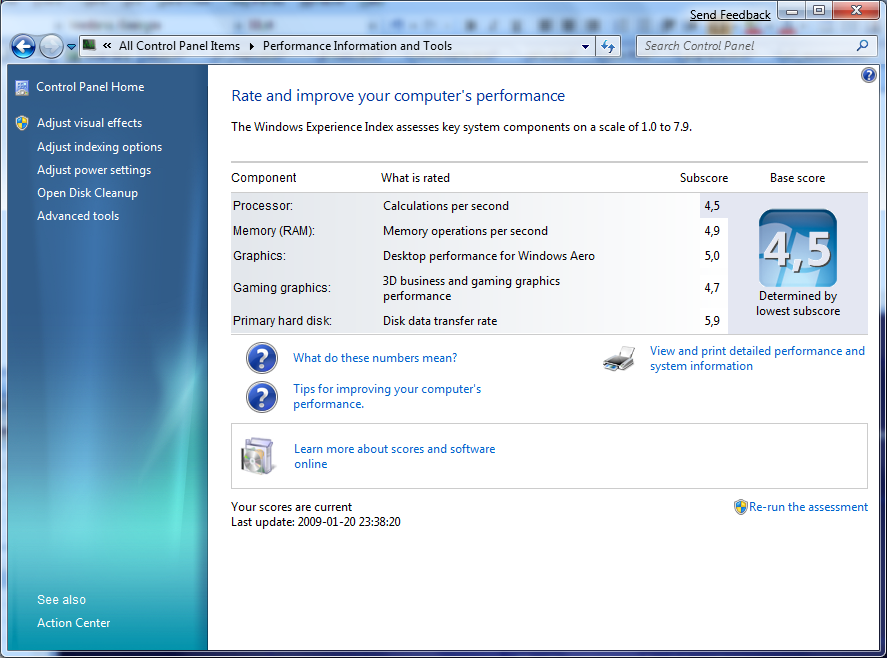This screenshot has width=887, height=658.
Task: Click the printer icon
Action: (x=619, y=359)
